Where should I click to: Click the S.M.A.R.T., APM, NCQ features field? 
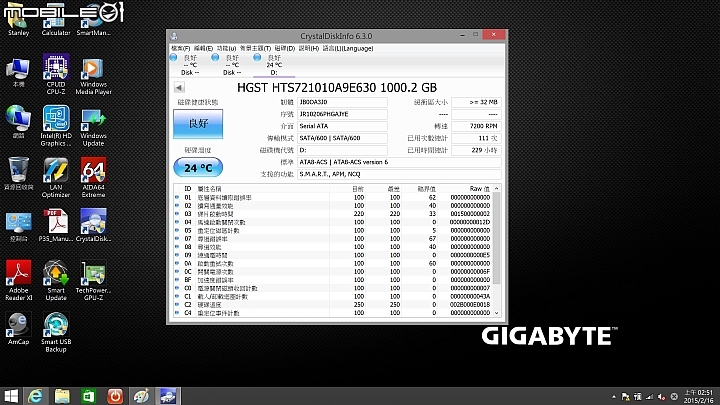(x=399, y=174)
